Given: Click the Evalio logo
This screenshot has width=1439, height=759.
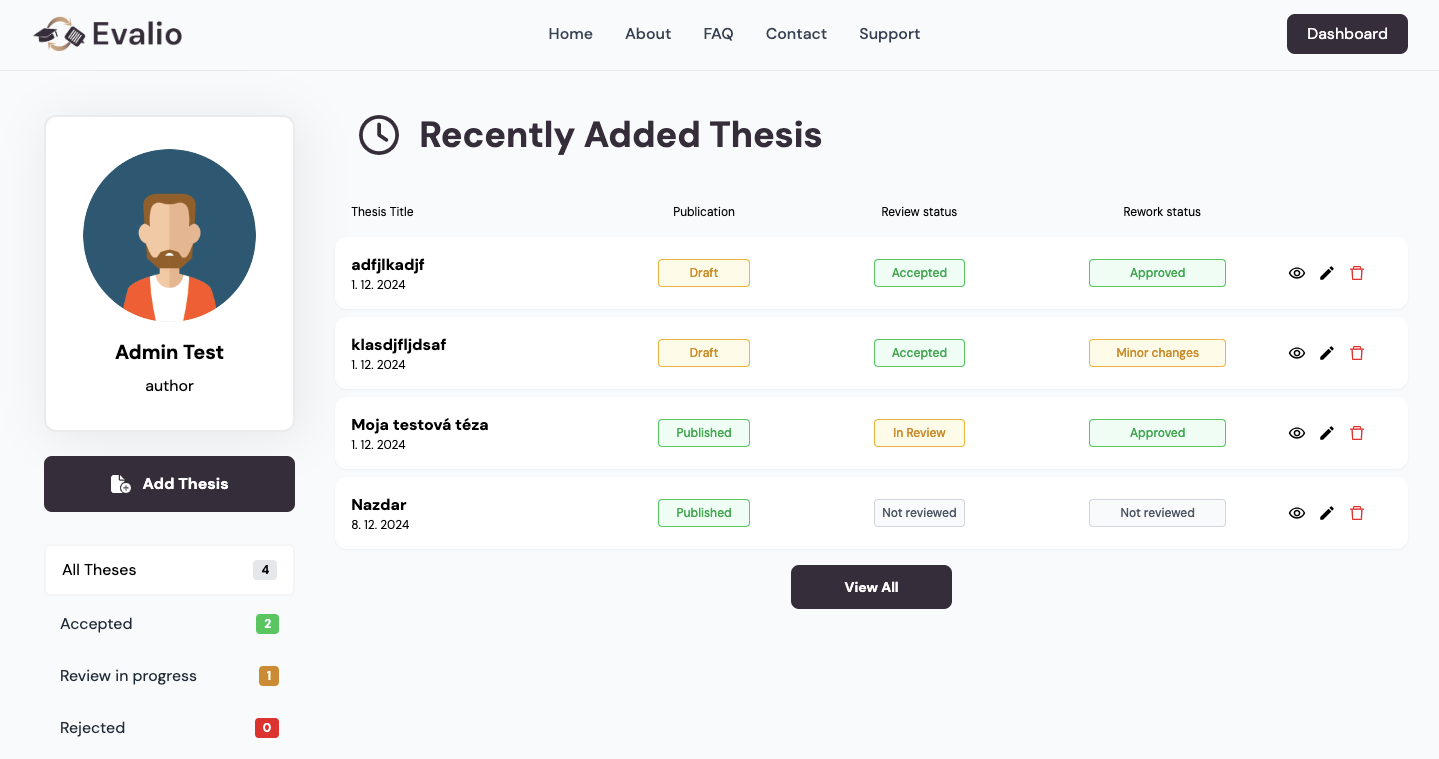Looking at the screenshot, I should coord(108,35).
